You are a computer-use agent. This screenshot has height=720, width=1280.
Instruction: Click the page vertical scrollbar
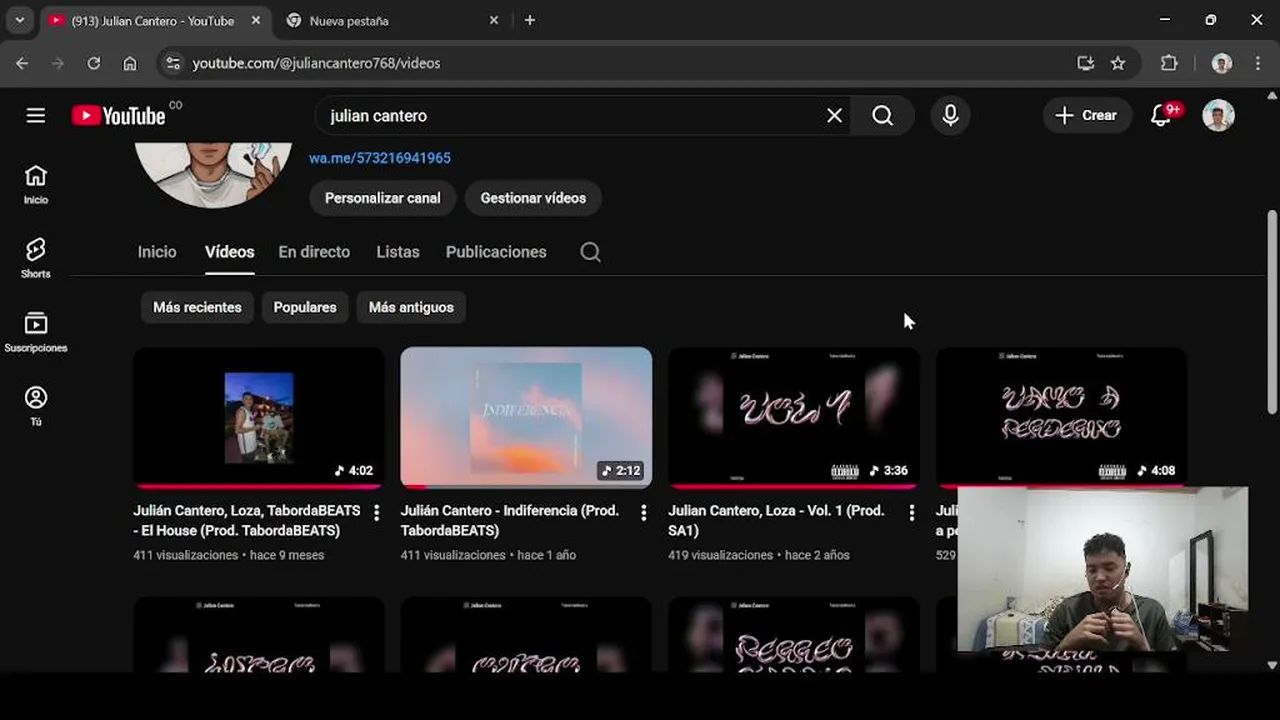[1272, 310]
